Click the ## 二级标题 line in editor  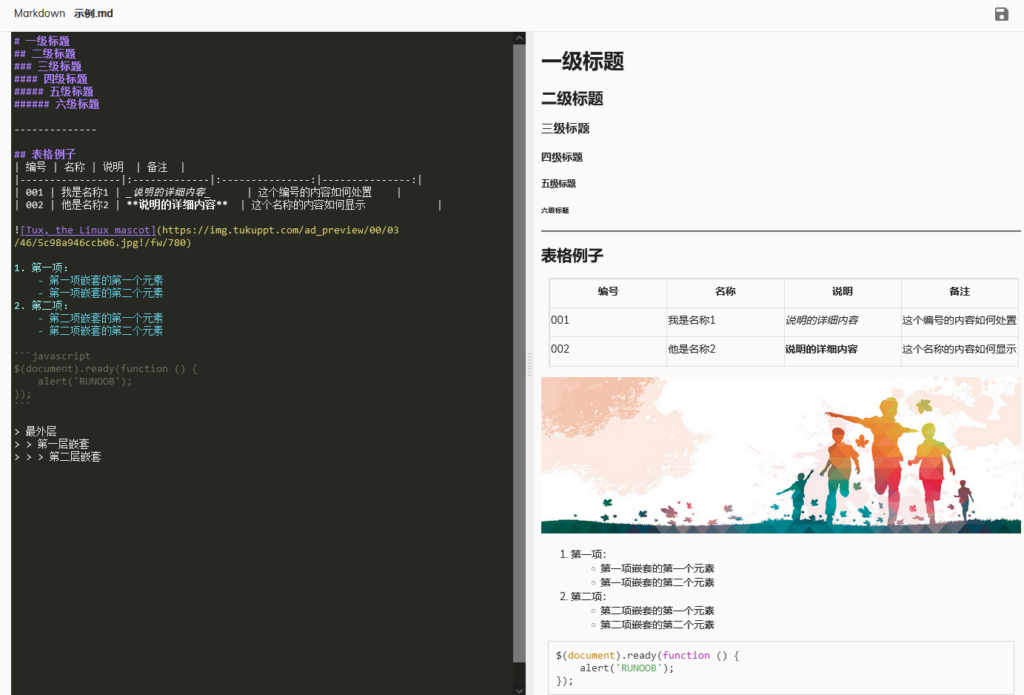point(44,54)
